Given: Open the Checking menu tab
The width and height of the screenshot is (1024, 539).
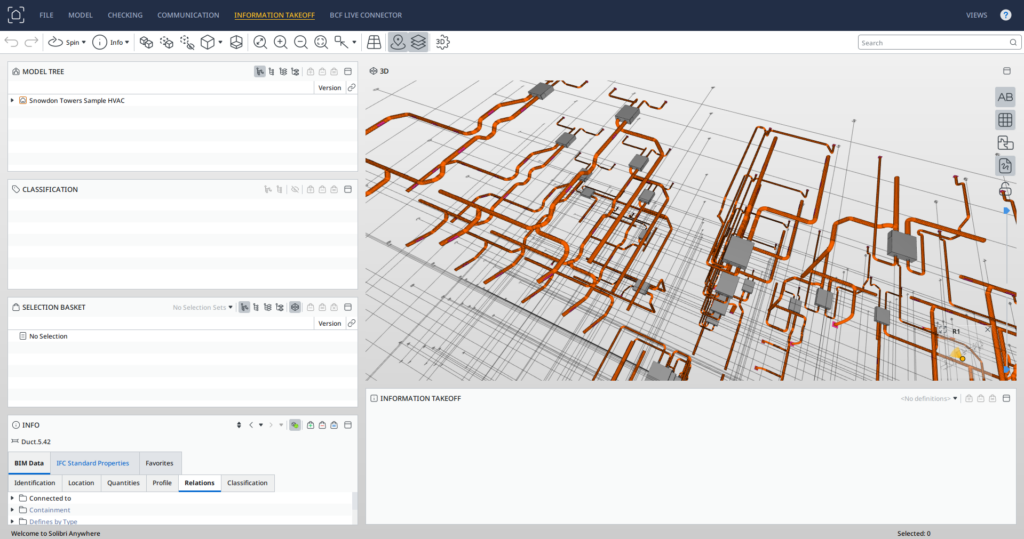Looking at the screenshot, I should [x=125, y=15].
